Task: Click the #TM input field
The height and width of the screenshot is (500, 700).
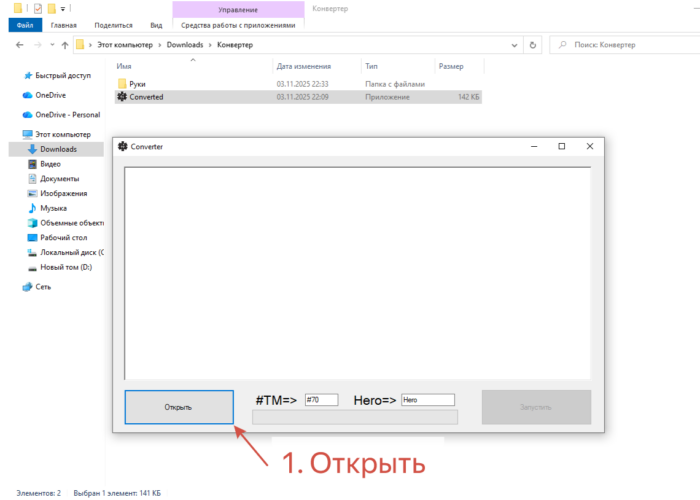Action: [321, 400]
